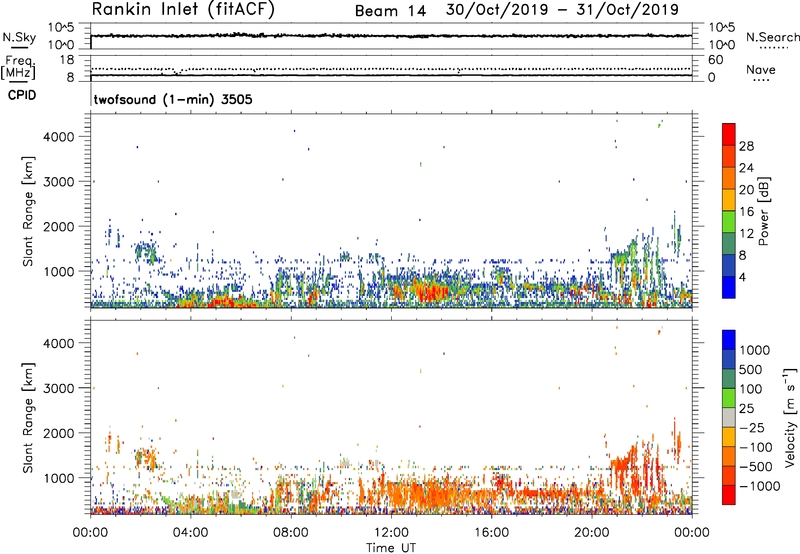Screen dimensions: 800x554
Task: Click the light green 25–100 Velocity color segment
Action: tap(729, 398)
